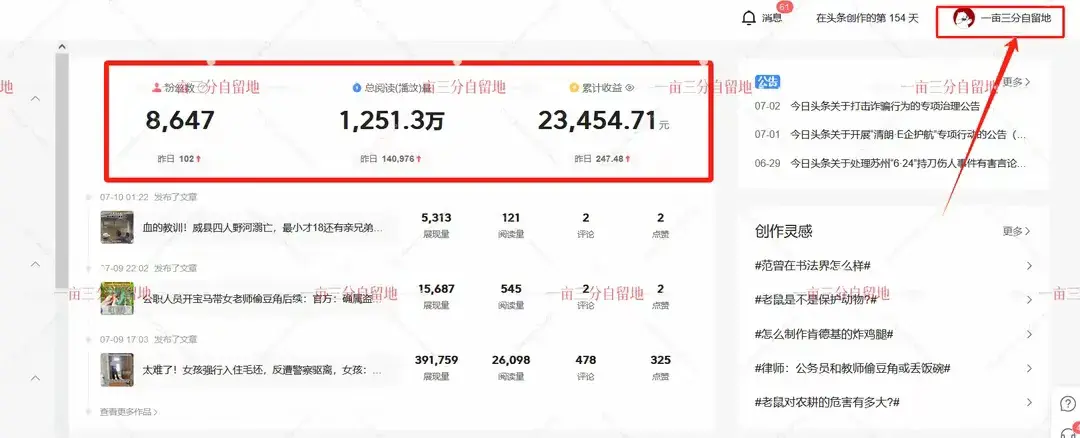The width and height of the screenshot is (1080, 438).
Task: Expand the 律师:公务员和教师偷豆角 chevron
Action: coord(1029,368)
